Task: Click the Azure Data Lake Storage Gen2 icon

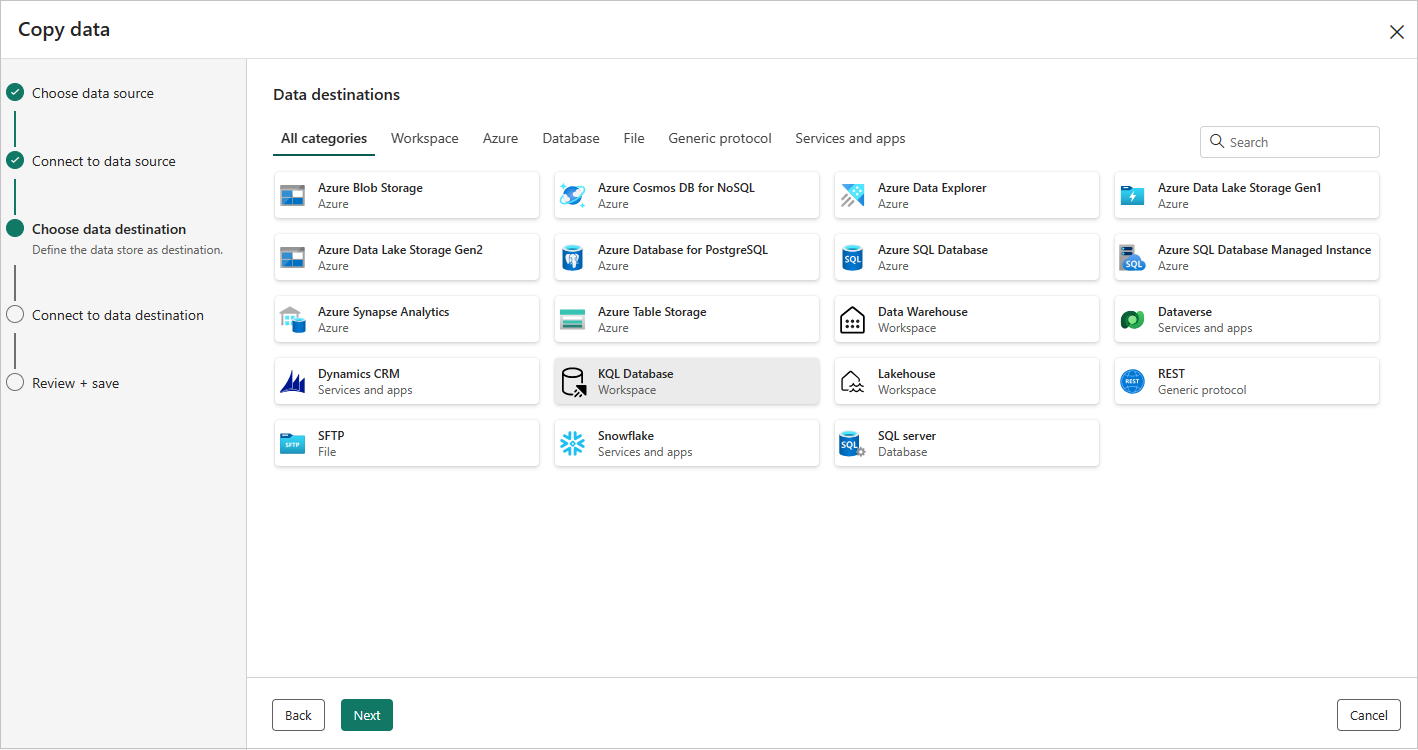Action: [292, 257]
